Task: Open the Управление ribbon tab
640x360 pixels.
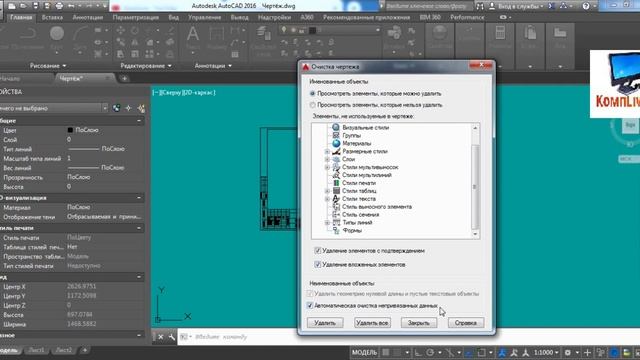Action: (204, 17)
